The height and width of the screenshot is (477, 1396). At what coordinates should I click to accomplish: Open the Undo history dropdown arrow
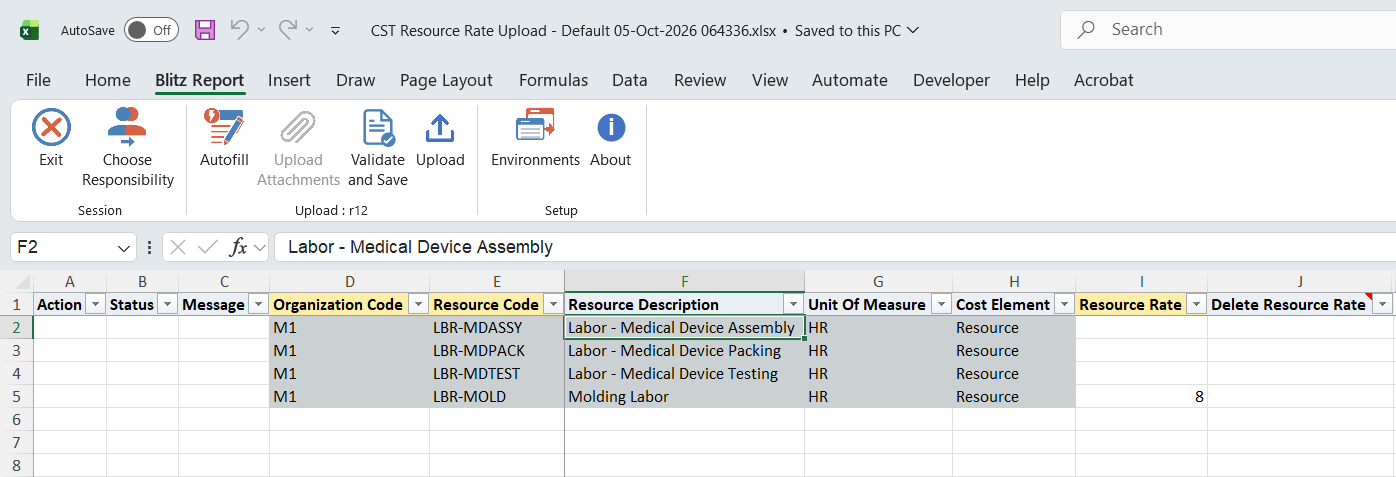(261, 30)
